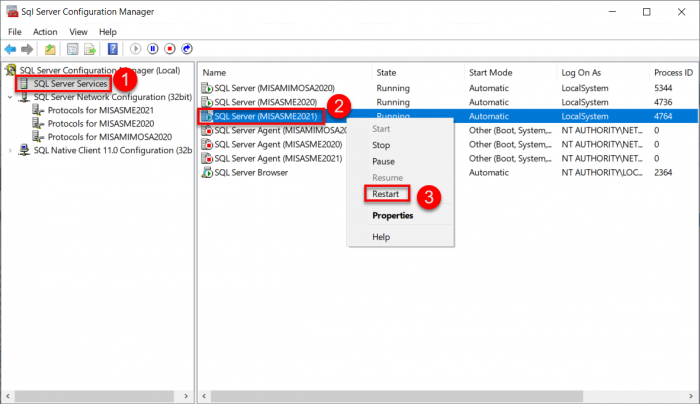
Task: Click the Up one level folder icon
Action: (x=50, y=49)
